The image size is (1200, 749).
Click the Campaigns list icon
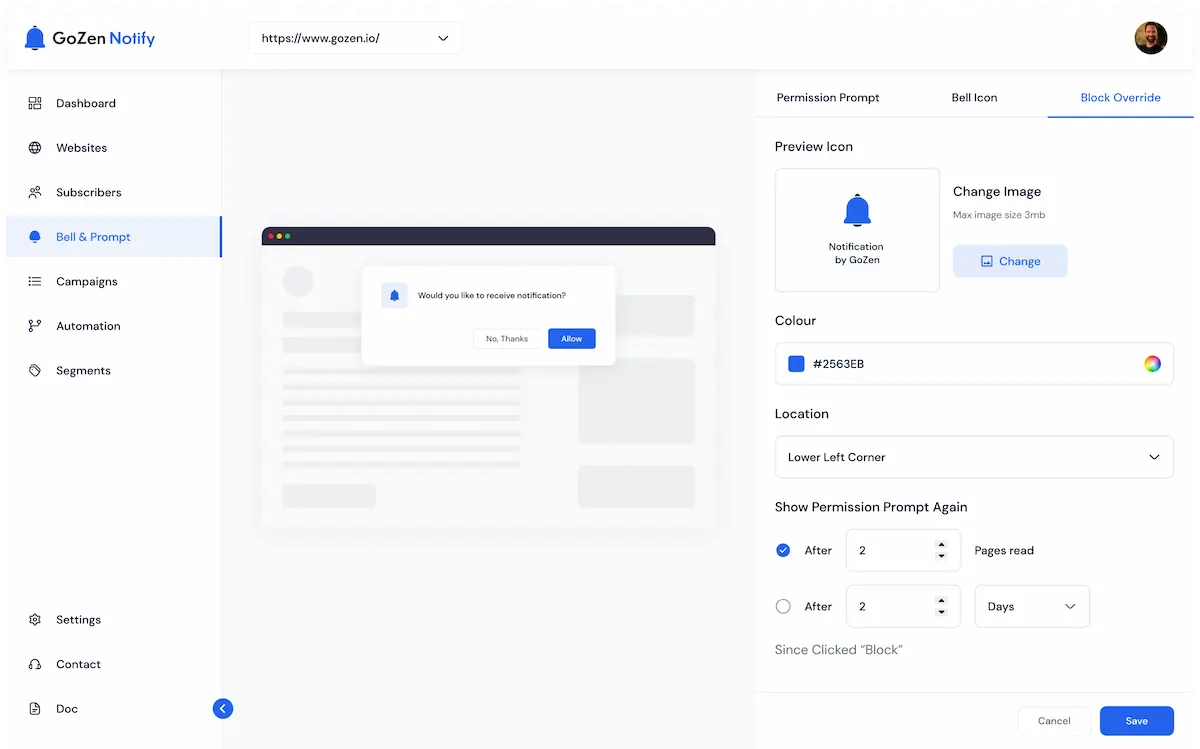pos(35,282)
